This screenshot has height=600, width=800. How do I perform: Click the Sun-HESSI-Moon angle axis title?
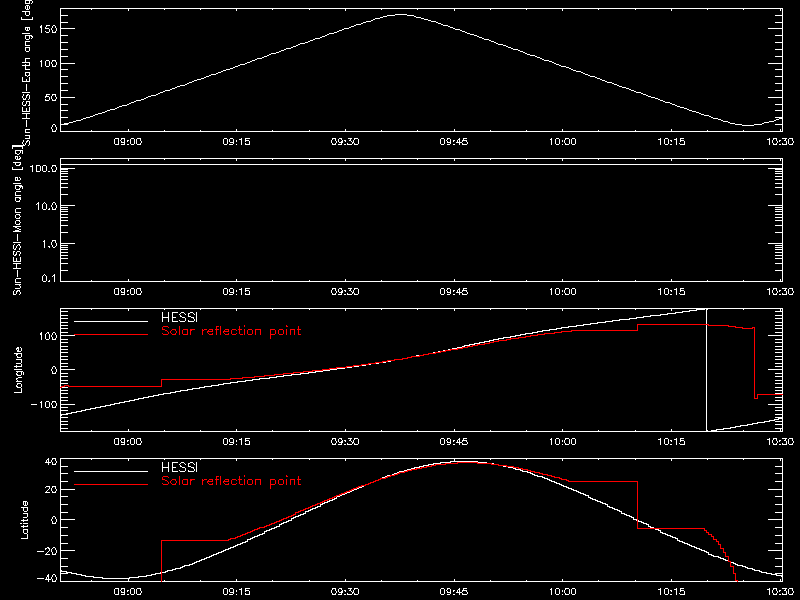click(x=17, y=220)
